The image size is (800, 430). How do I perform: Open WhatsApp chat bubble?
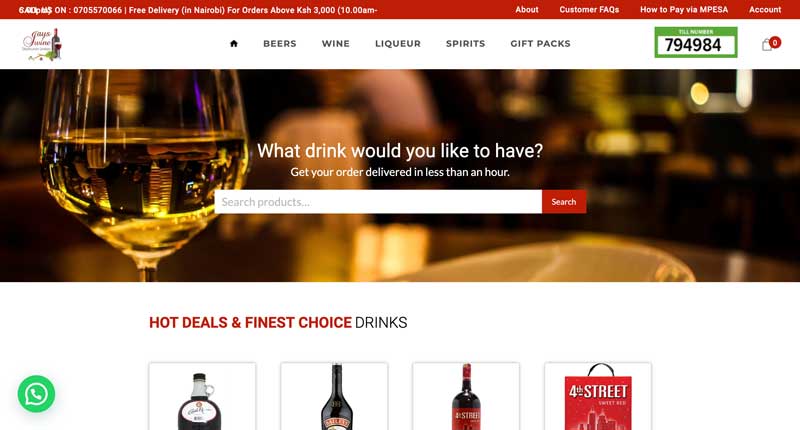pyautogui.click(x=36, y=394)
